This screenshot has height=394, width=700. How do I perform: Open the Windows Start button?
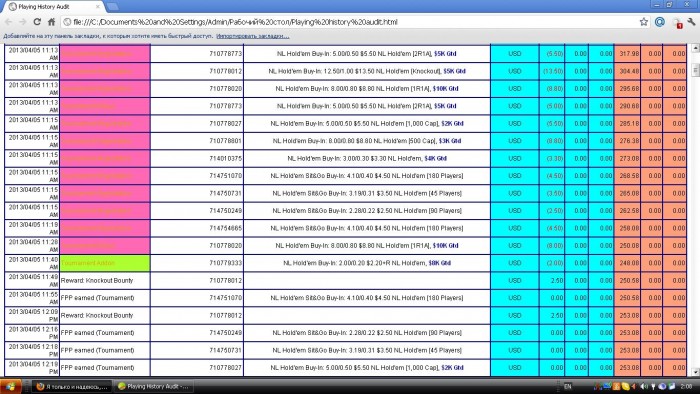point(11,386)
